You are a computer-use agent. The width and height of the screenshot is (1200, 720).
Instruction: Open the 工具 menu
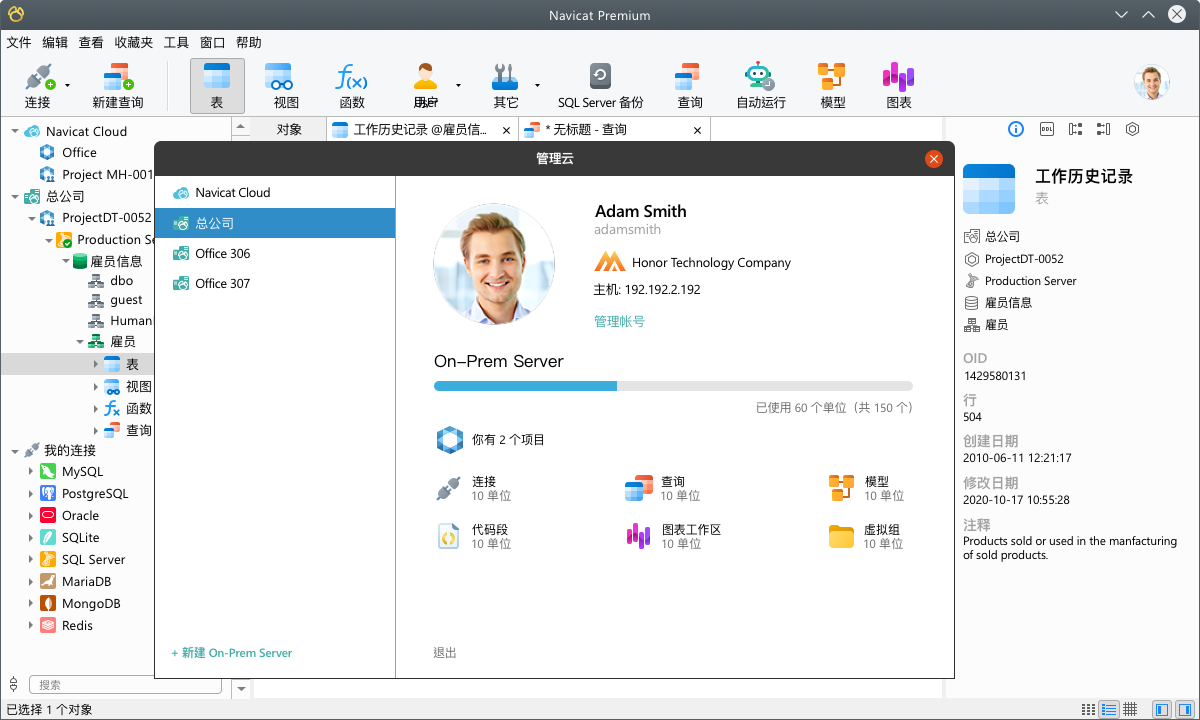[x=176, y=42]
